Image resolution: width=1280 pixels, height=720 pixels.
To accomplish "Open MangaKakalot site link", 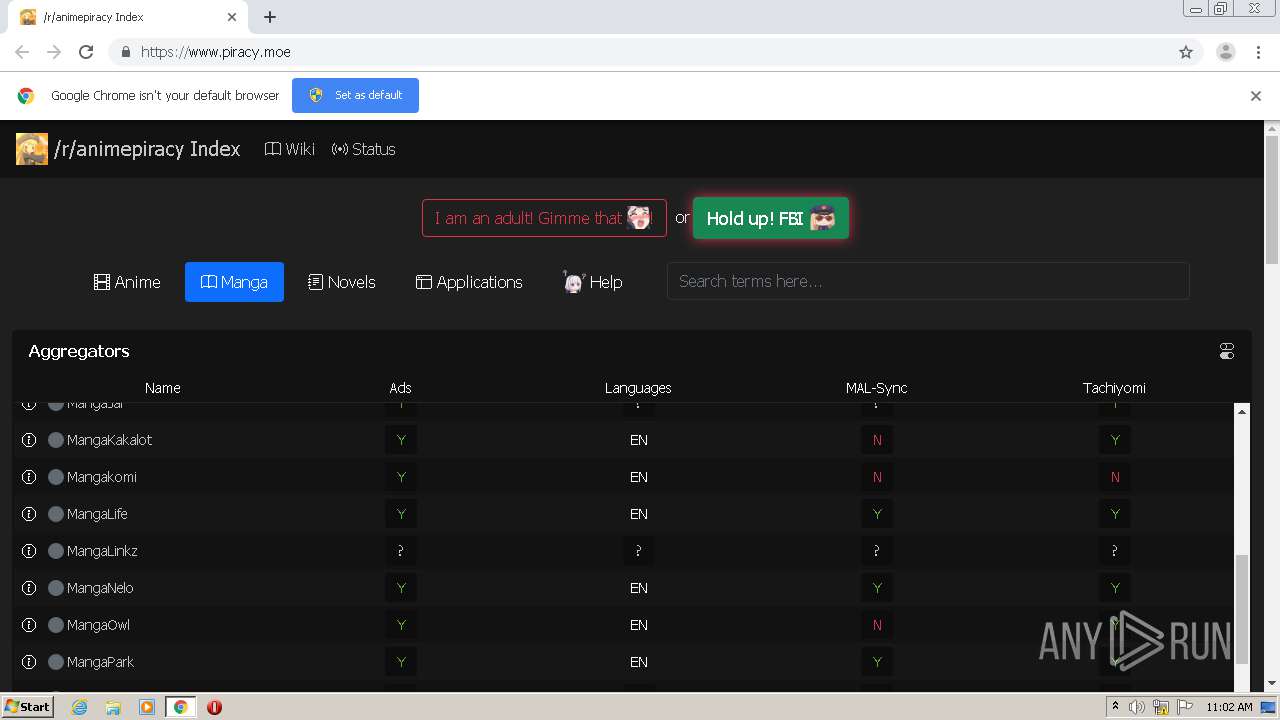I will [x=110, y=440].
